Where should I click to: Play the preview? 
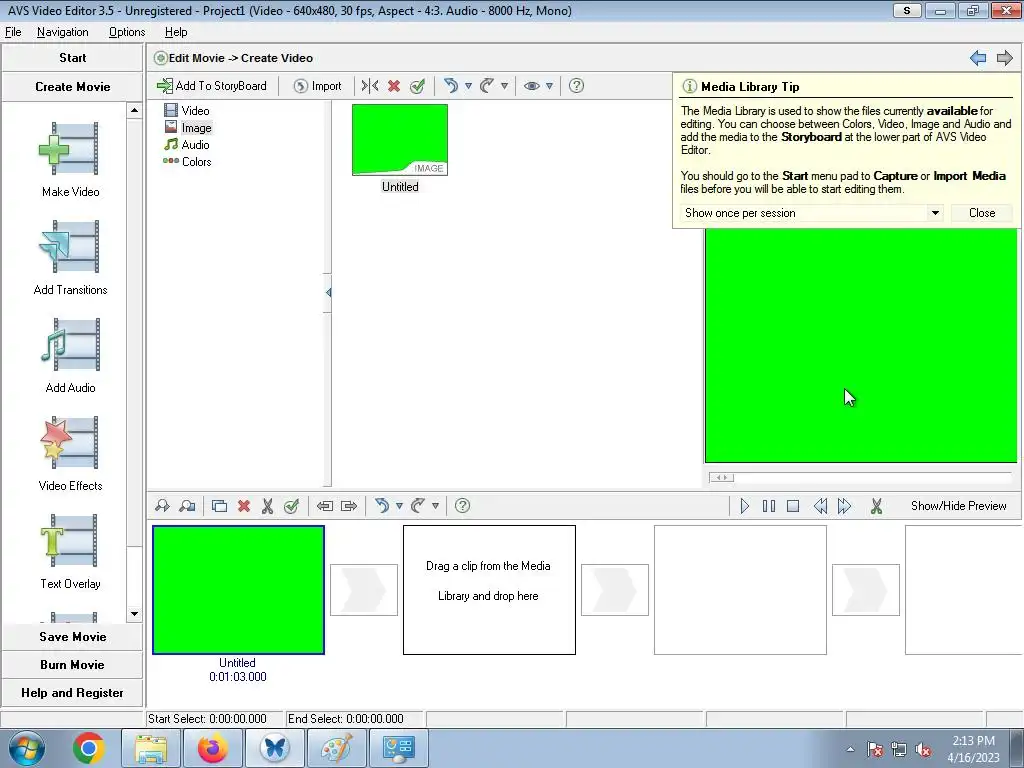click(x=744, y=505)
